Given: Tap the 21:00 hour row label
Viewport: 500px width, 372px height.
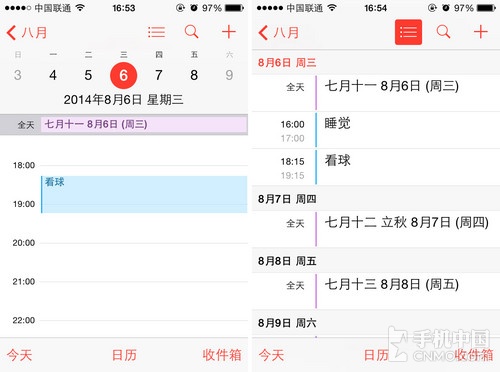Looking at the screenshot, I should pyautogui.click(x=24, y=282).
